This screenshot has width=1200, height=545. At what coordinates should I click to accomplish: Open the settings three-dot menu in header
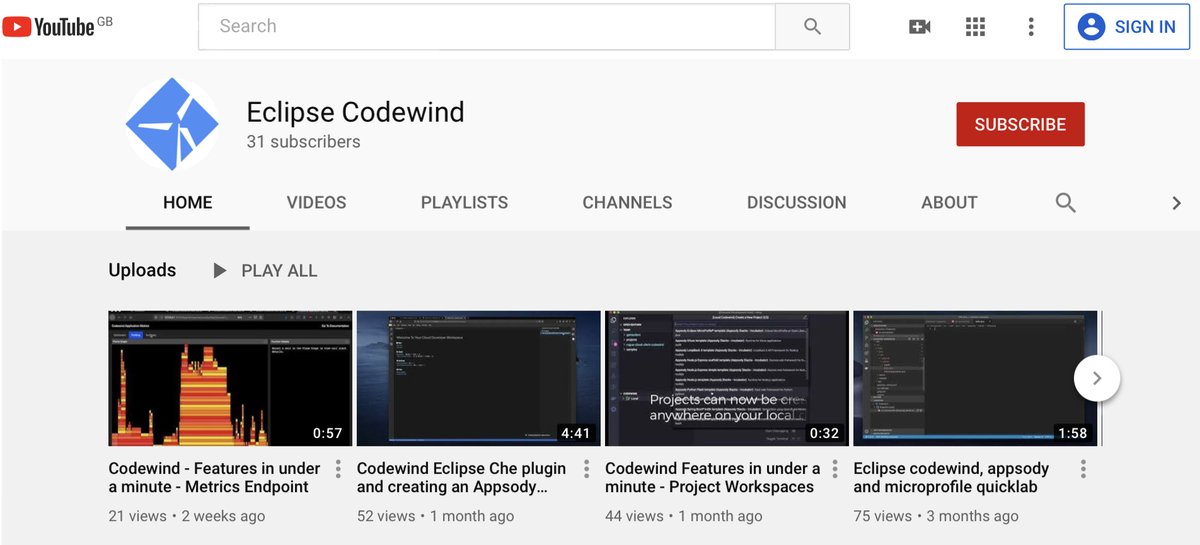point(1031,27)
